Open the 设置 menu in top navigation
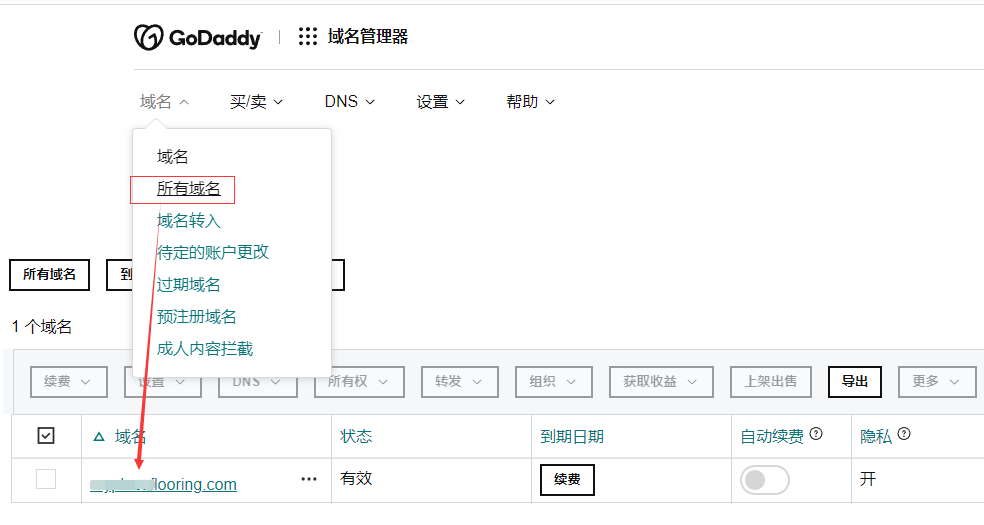Viewport: 984px width, 525px height. 441,102
